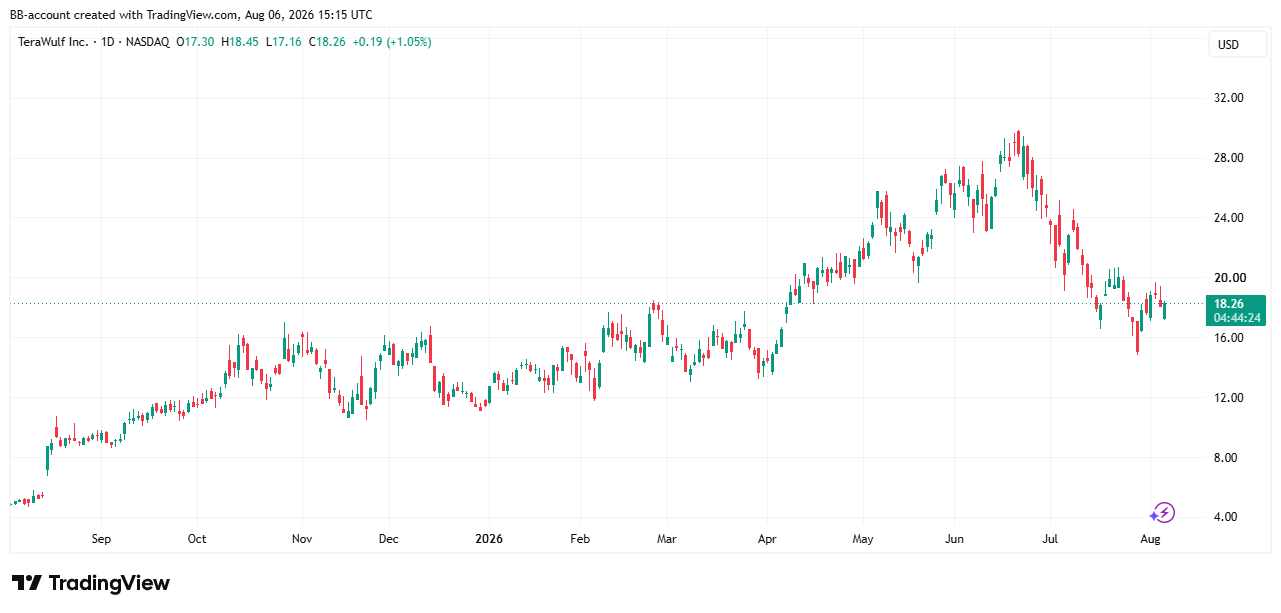Viewport: 1281px width, 613px height.
Task: Click the 2026 label on time axis
Action: 488,539
